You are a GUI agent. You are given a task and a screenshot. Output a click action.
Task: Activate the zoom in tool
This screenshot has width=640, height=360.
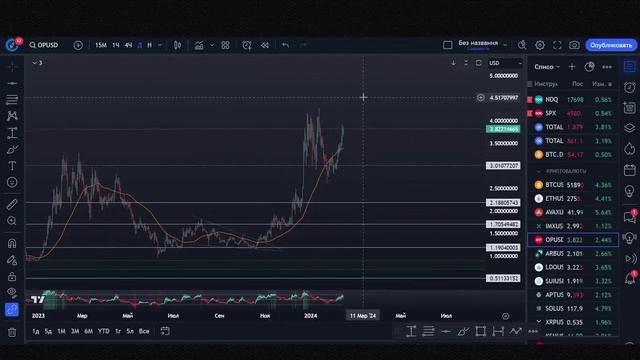point(12,221)
